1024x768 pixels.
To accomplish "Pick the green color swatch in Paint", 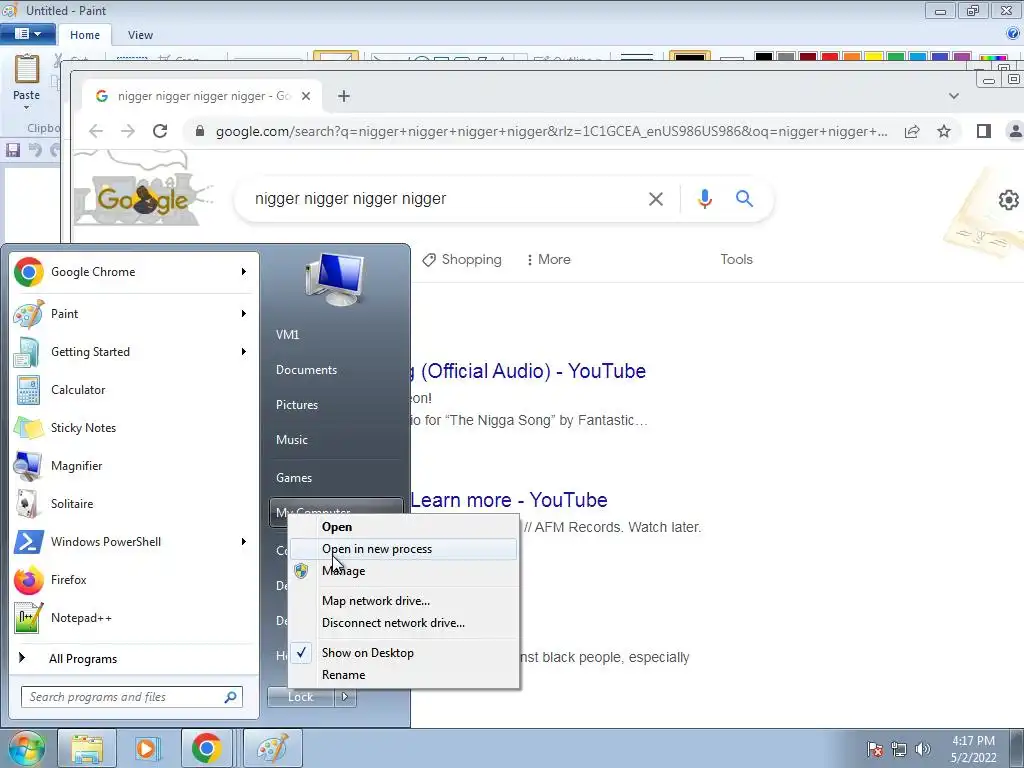I will [896, 57].
